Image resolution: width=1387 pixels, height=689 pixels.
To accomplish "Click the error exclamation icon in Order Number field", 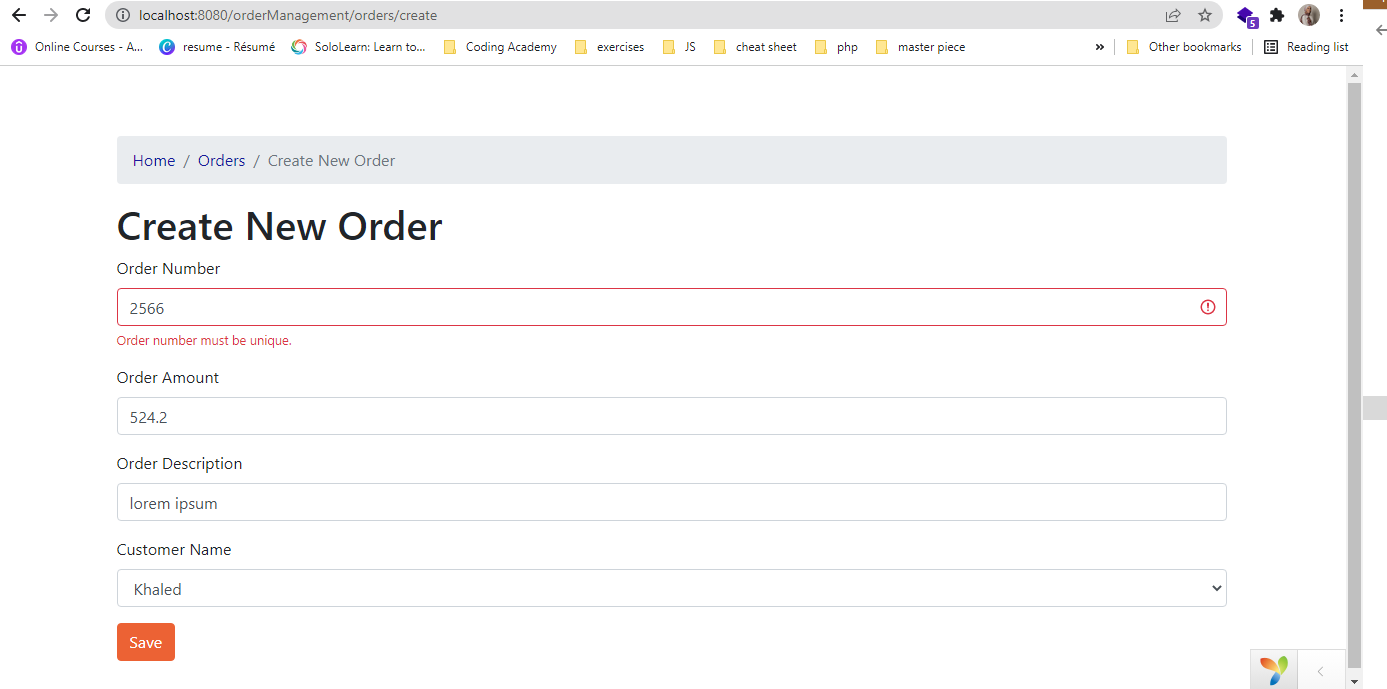I will [1207, 307].
